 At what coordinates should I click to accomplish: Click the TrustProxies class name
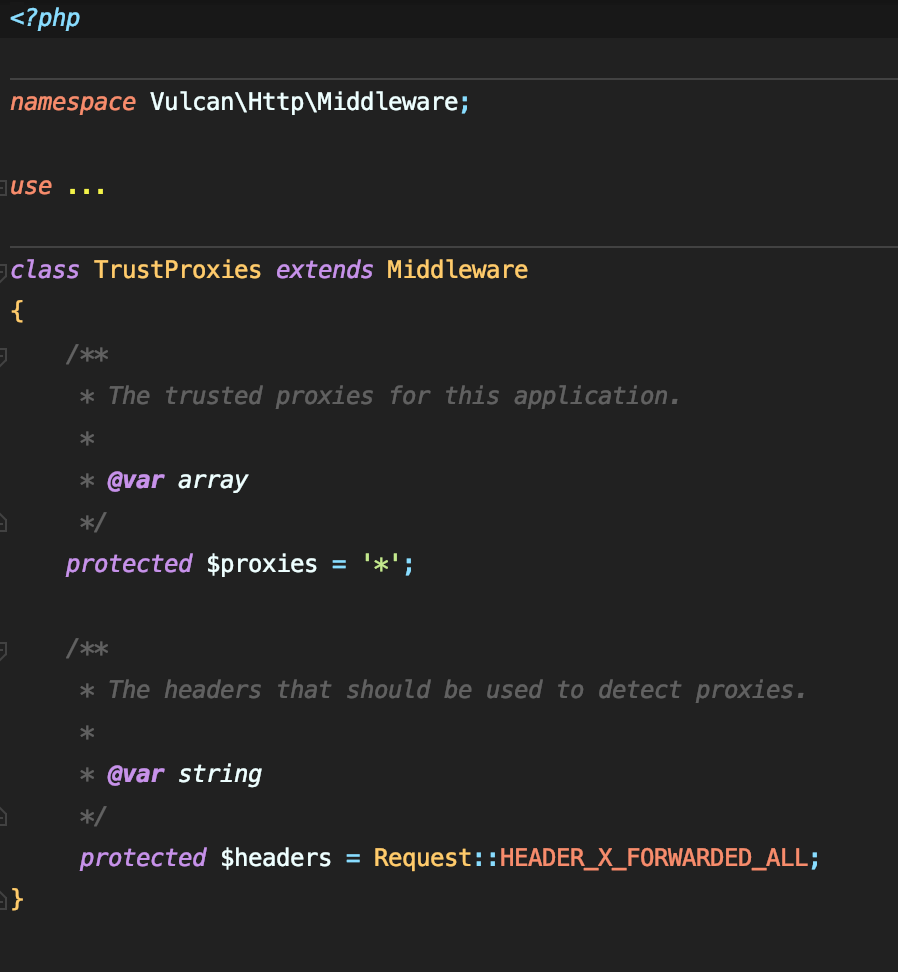(x=177, y=270)
